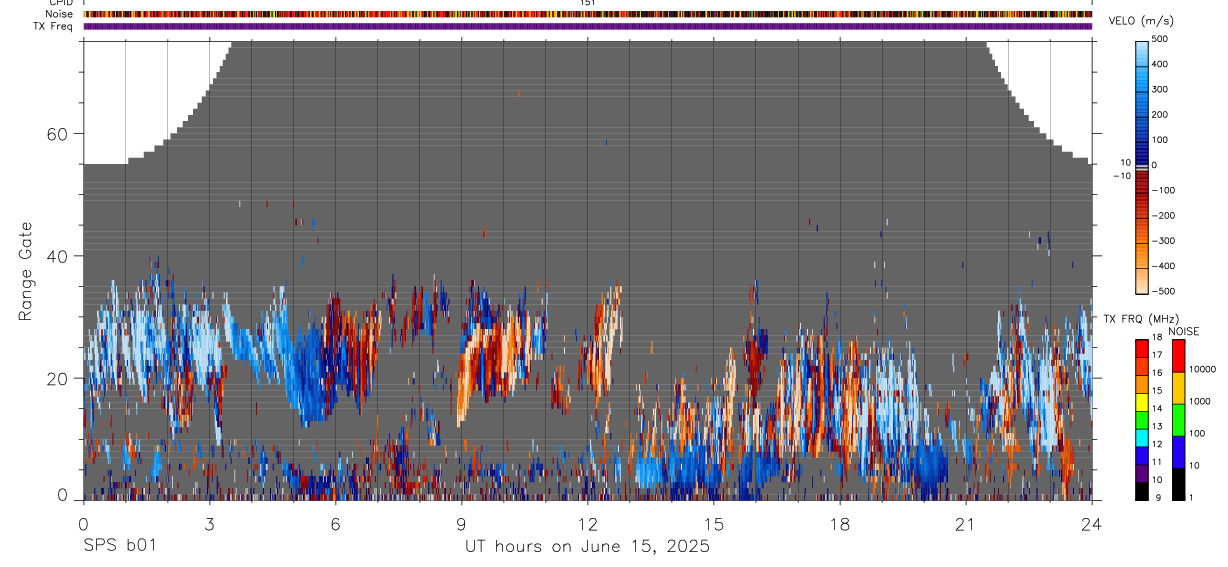Click the '6' hour tick on the time axis
Screen dimensions: 1228x567
335,524
